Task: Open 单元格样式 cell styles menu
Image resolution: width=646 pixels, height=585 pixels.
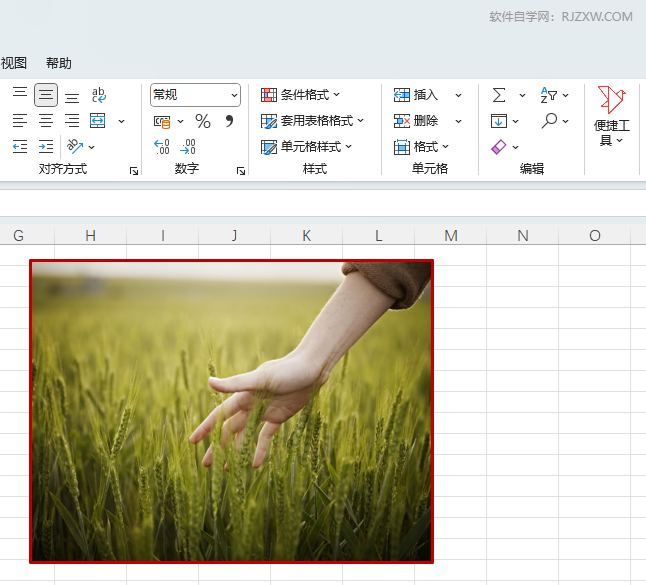Action: pyautogui.click(x=307, y=147)
